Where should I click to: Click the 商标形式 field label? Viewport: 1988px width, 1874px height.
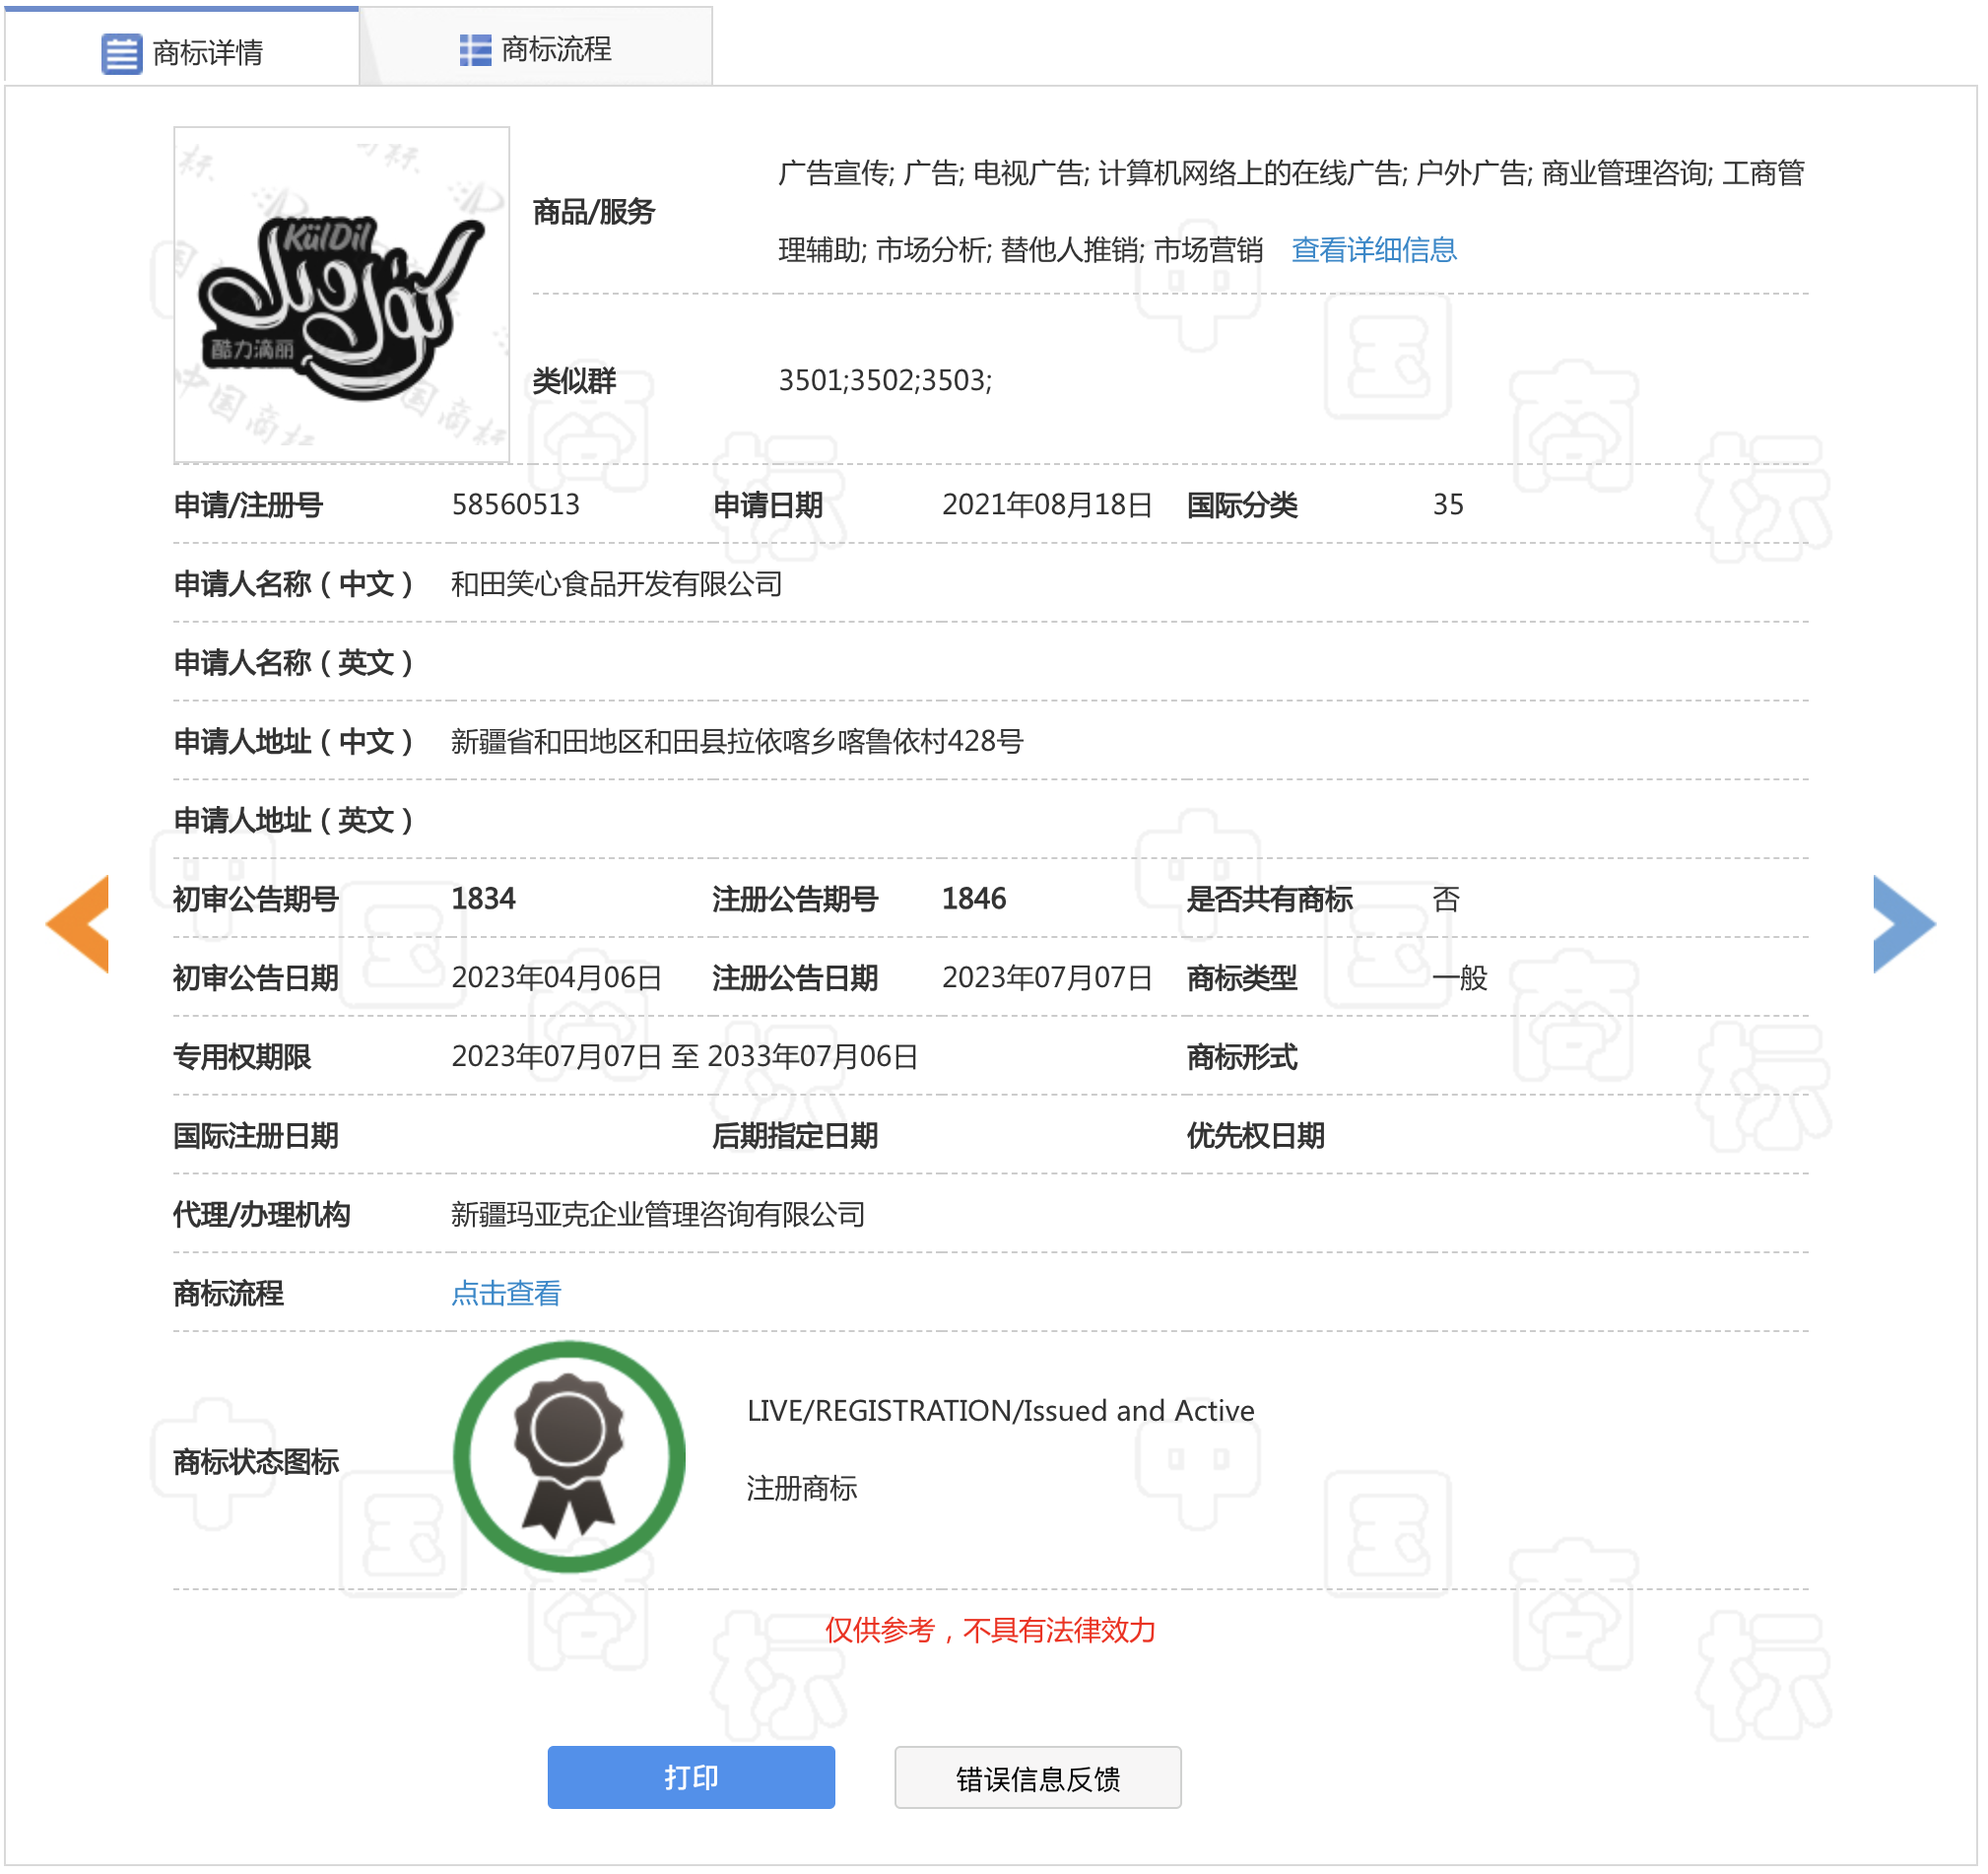pyautogui.click(x=1243, y=1057)
